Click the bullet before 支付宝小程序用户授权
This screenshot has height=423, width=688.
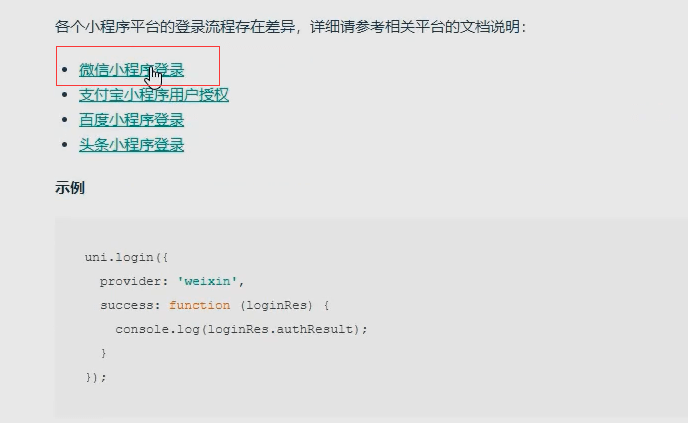(x=65, y=95)
